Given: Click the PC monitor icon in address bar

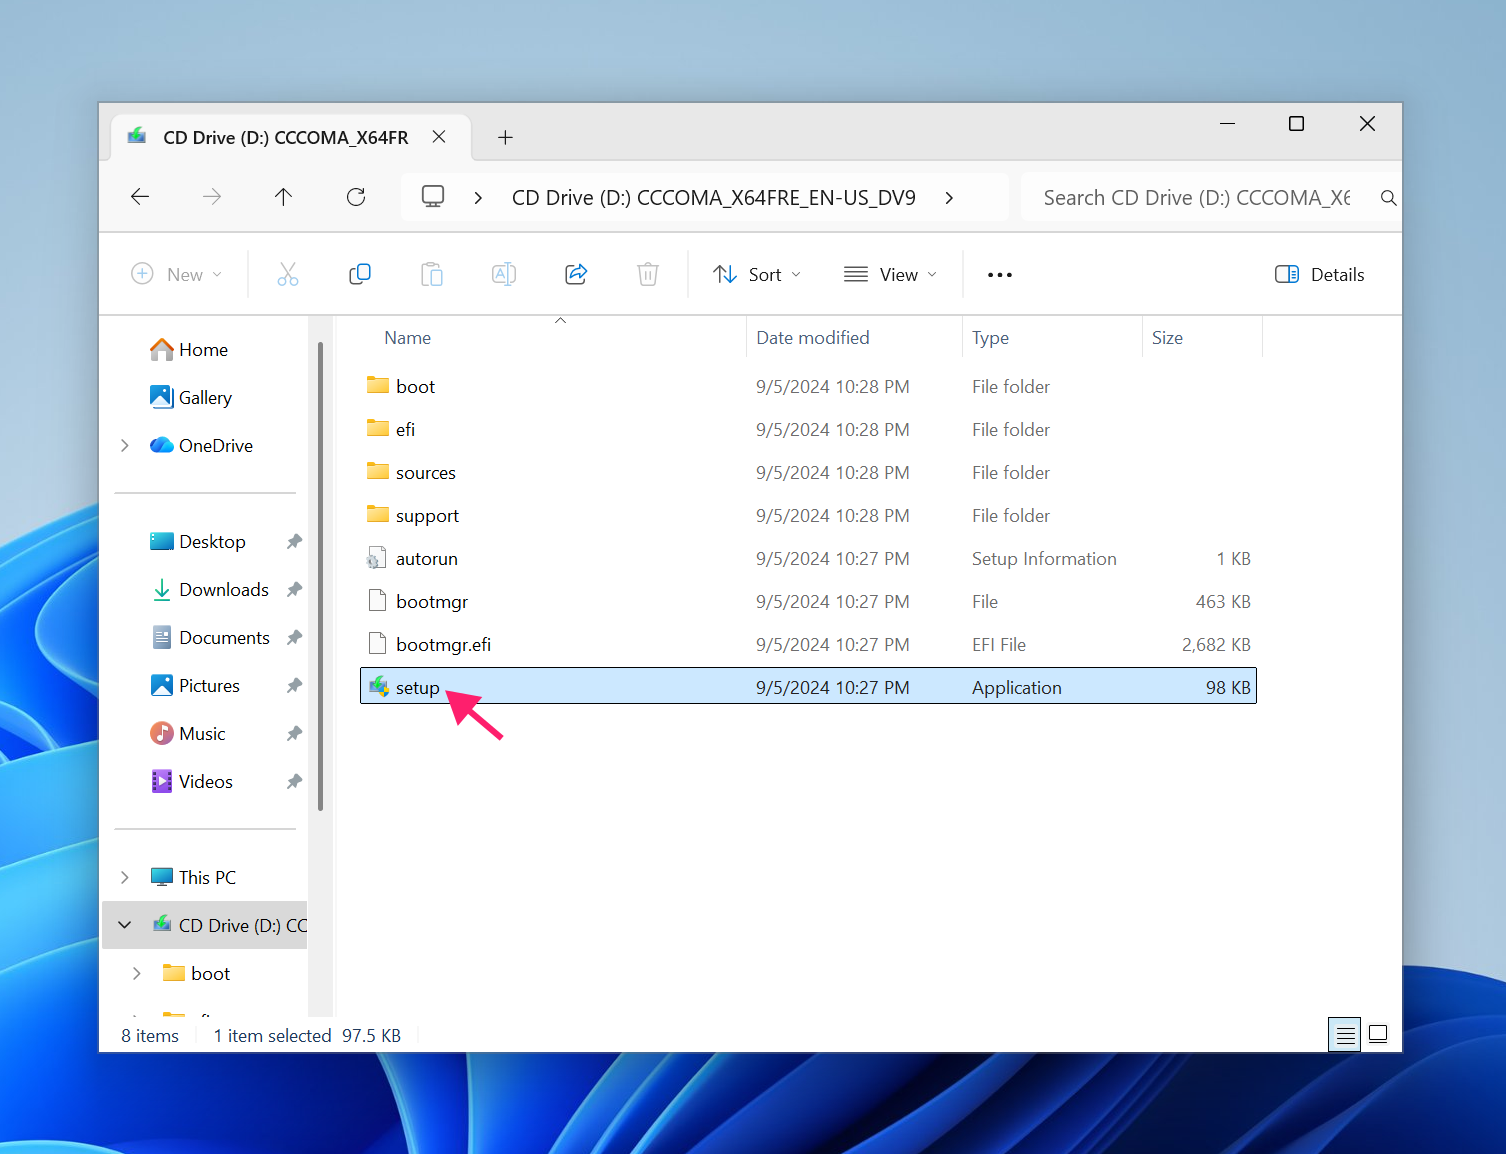Looking at the screenshot, I should [x=433, y=197].
